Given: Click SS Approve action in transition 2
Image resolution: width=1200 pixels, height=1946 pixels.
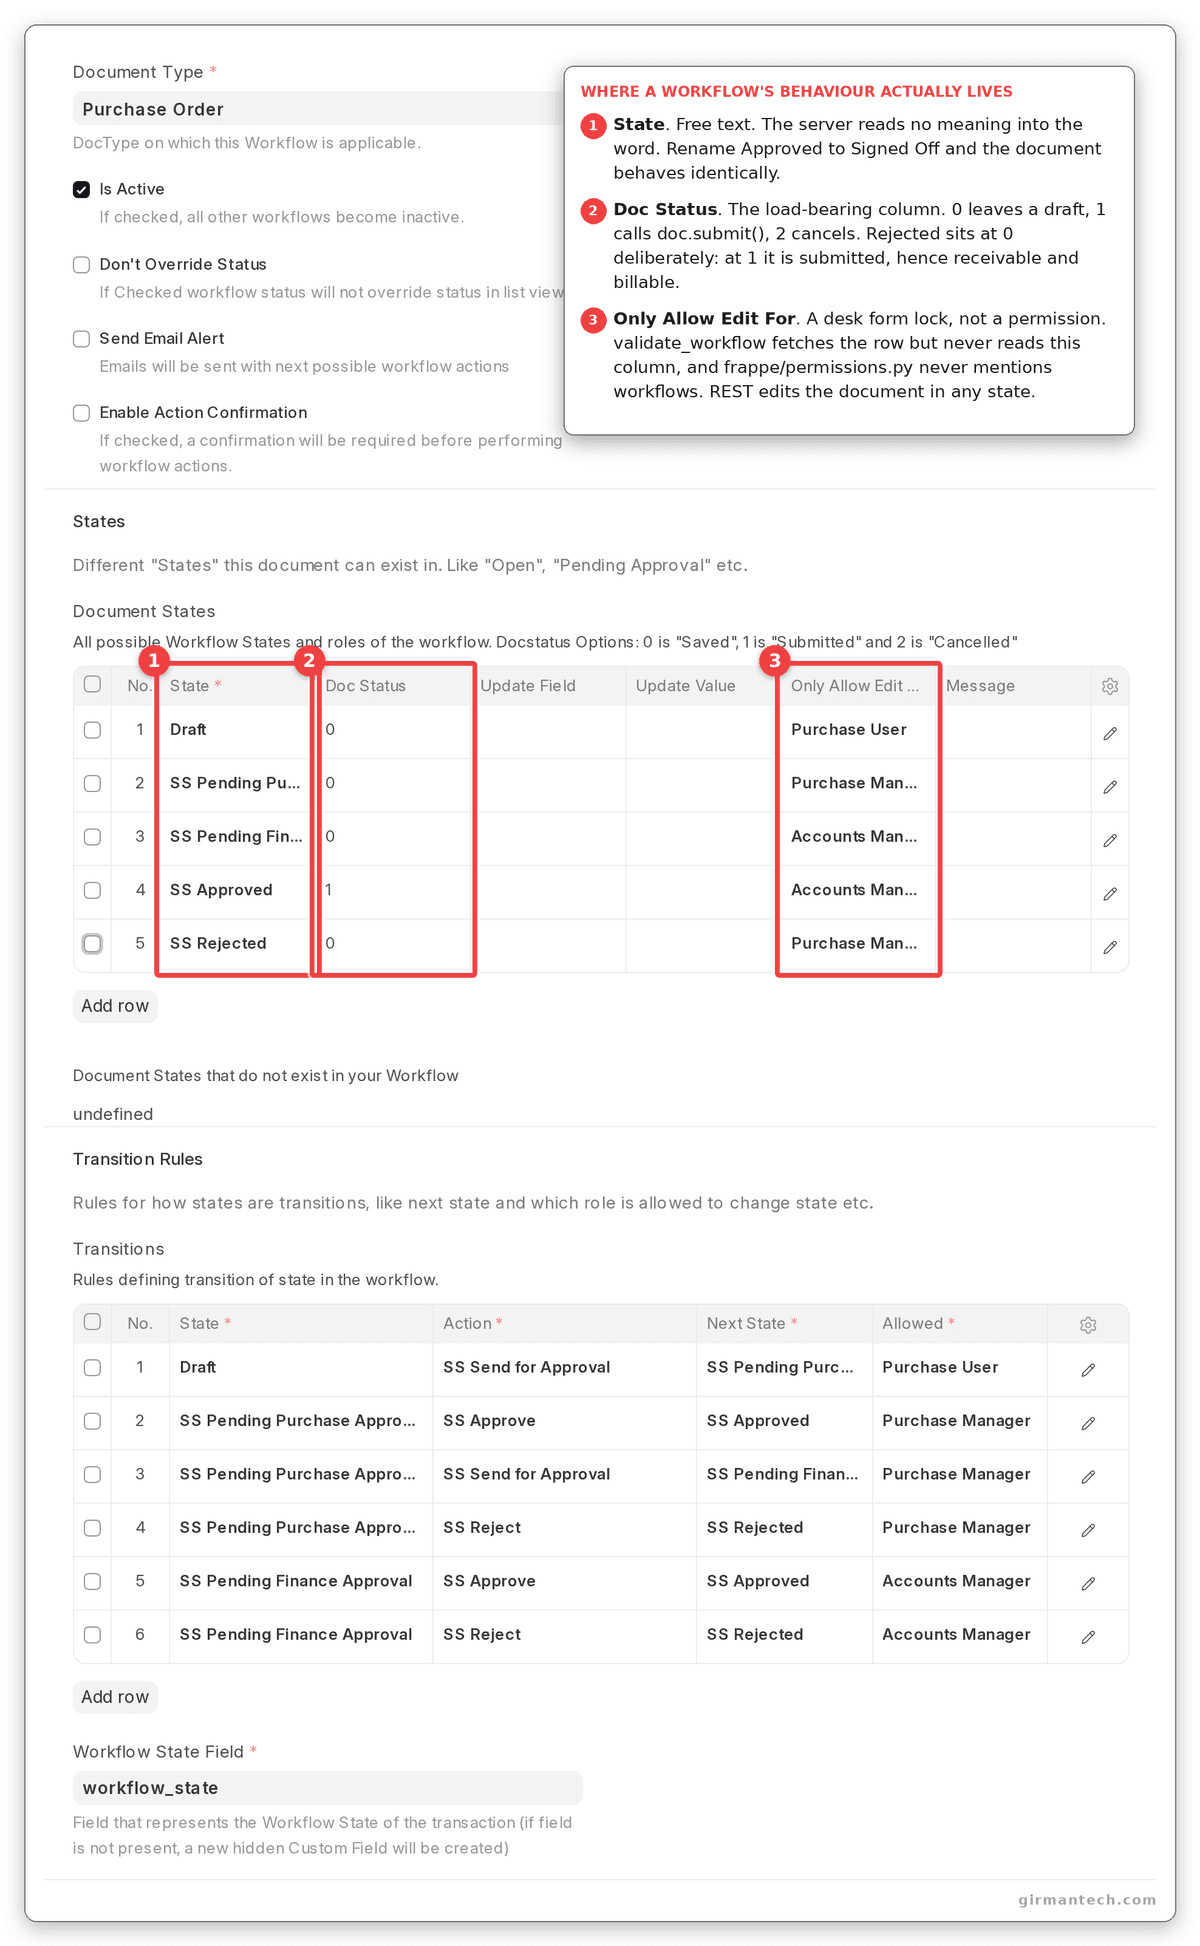Looking at the screenshot, I should click(489, 1421).
